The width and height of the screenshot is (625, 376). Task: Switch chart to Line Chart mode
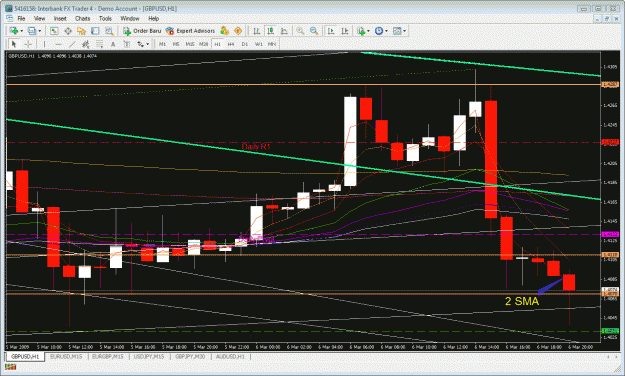[284, 31]
